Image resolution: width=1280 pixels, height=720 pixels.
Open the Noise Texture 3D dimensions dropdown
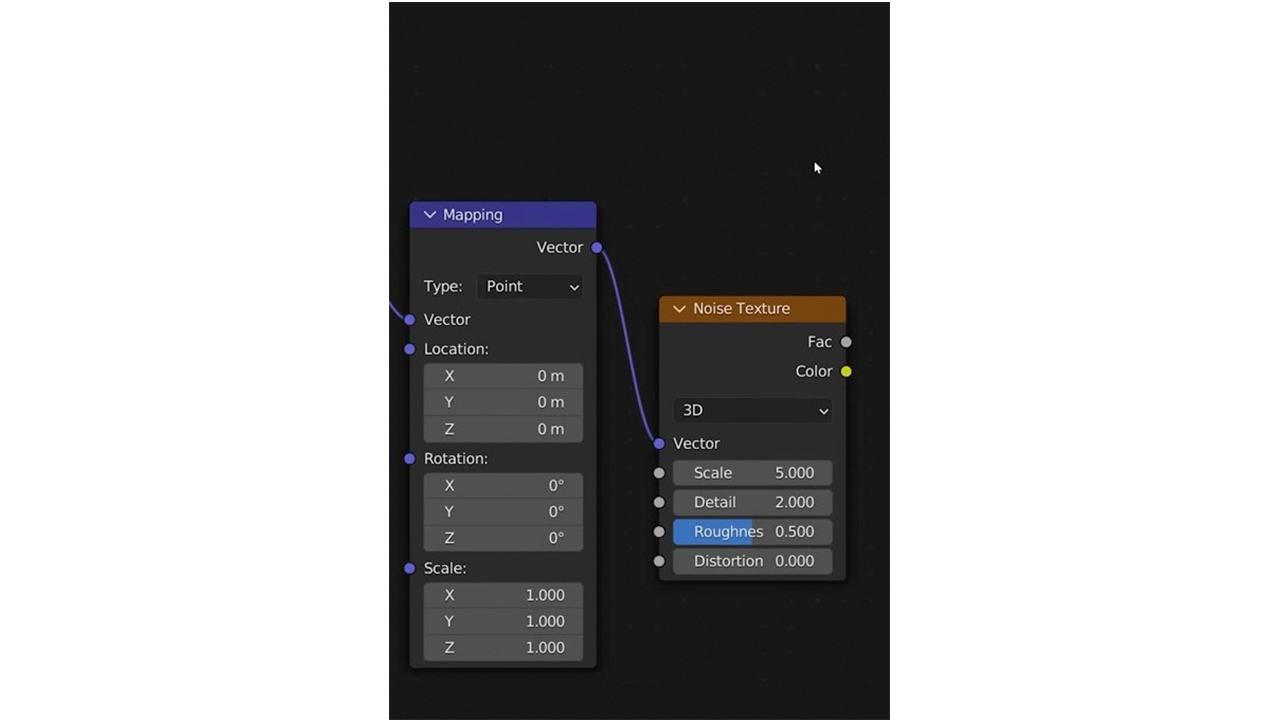752,410
